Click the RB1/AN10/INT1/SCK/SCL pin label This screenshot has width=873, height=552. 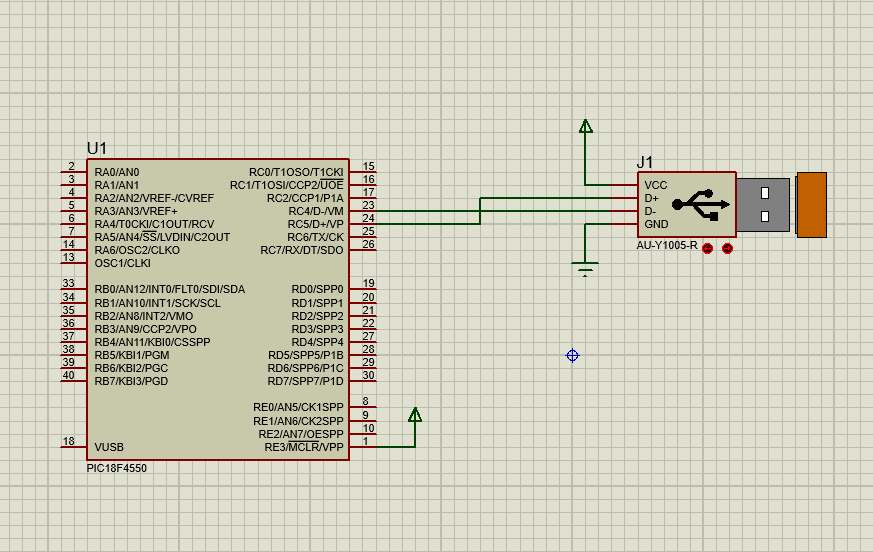tap(158, 304)
